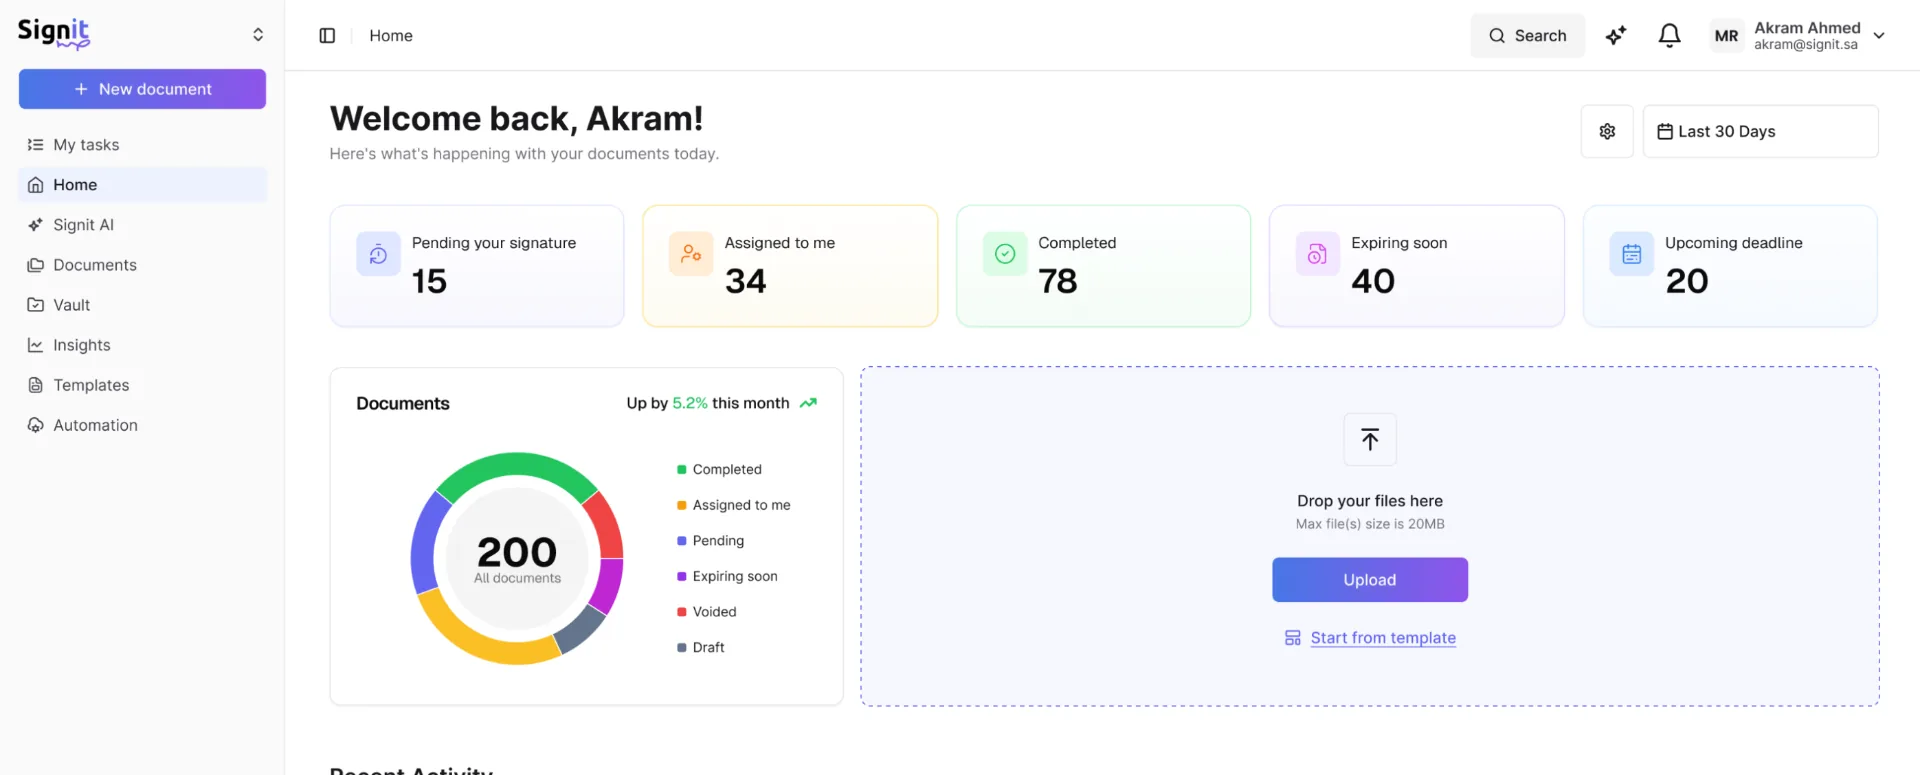Screen dimensions: 1920x775
Task: Toggle the Draft legend entry
Action: (707, 648)
